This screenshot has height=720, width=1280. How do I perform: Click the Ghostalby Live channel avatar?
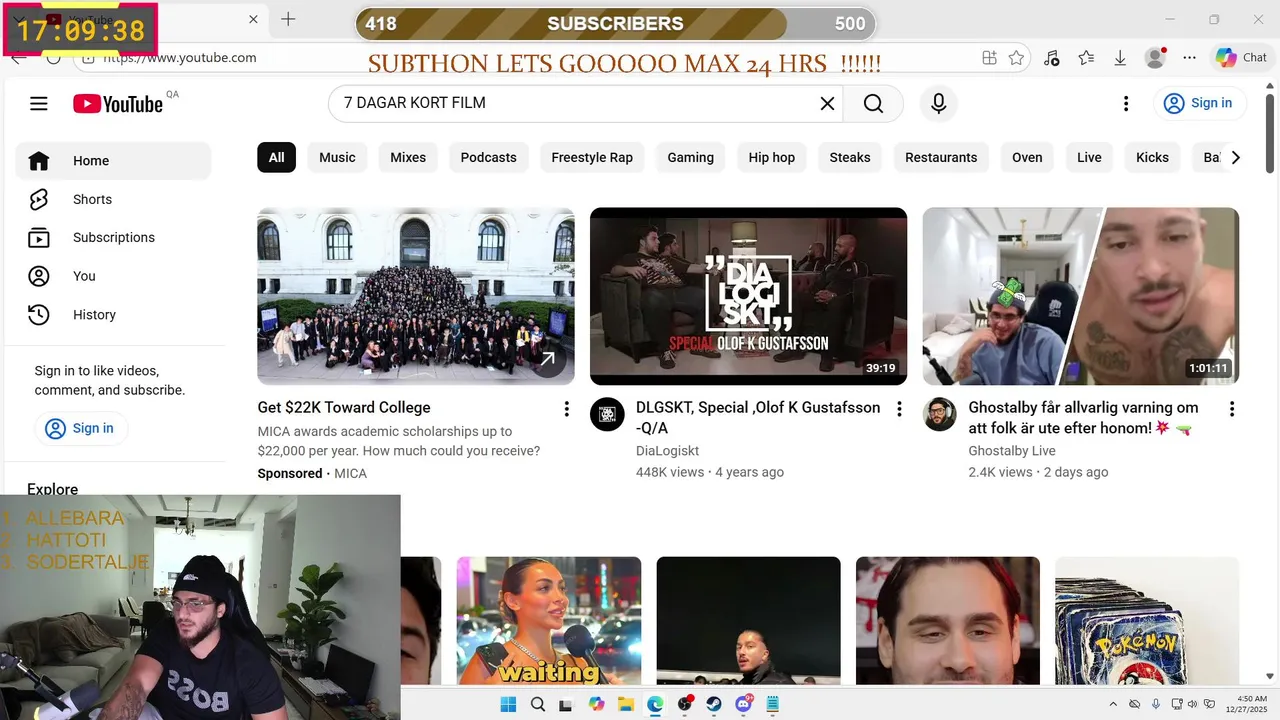pyautogui.click(x=940, y=414)
